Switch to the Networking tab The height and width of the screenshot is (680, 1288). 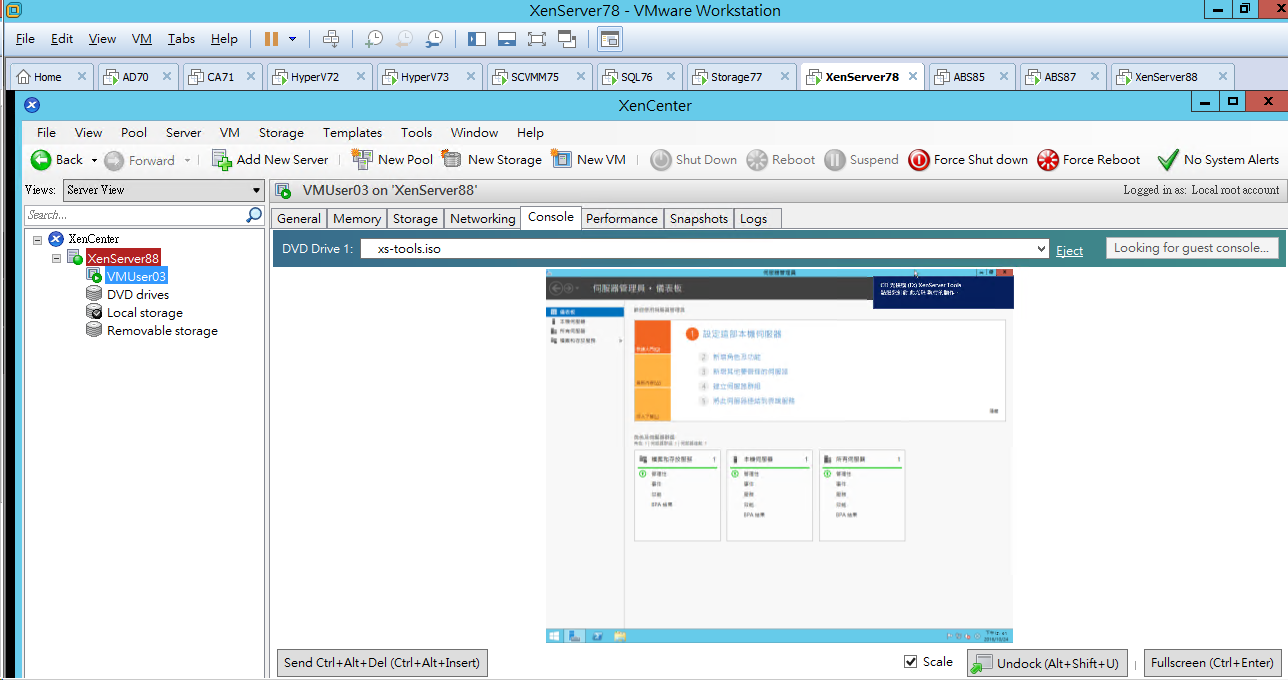pos(483,218)
